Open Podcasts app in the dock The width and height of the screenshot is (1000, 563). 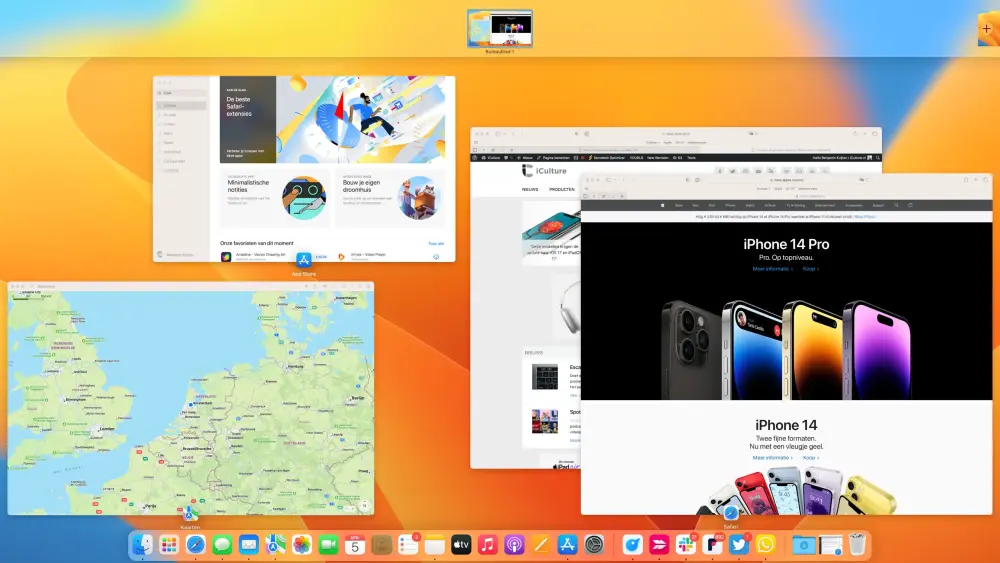(x=514, y=545)
